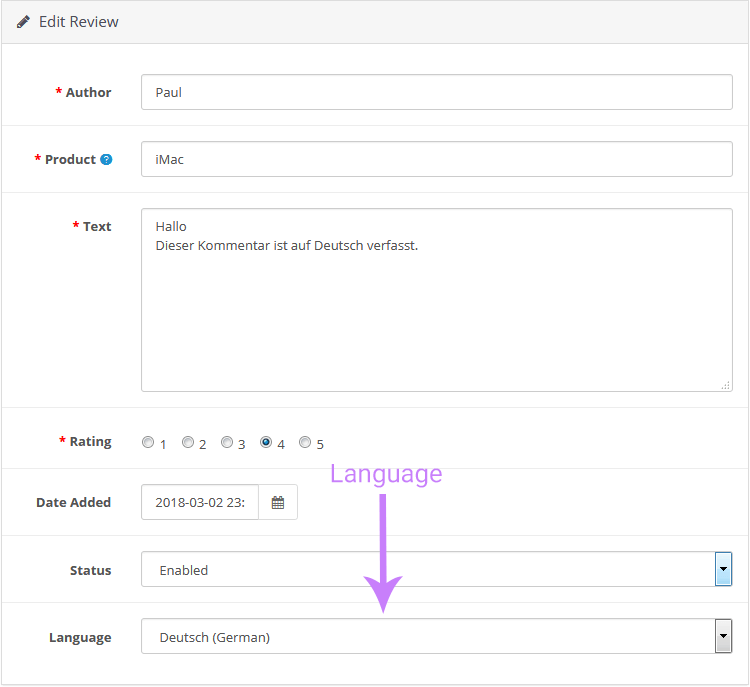This screenshot has width=750, height=687.
Task: Click the Edit Review heading
Action: [x=78, y=22]
